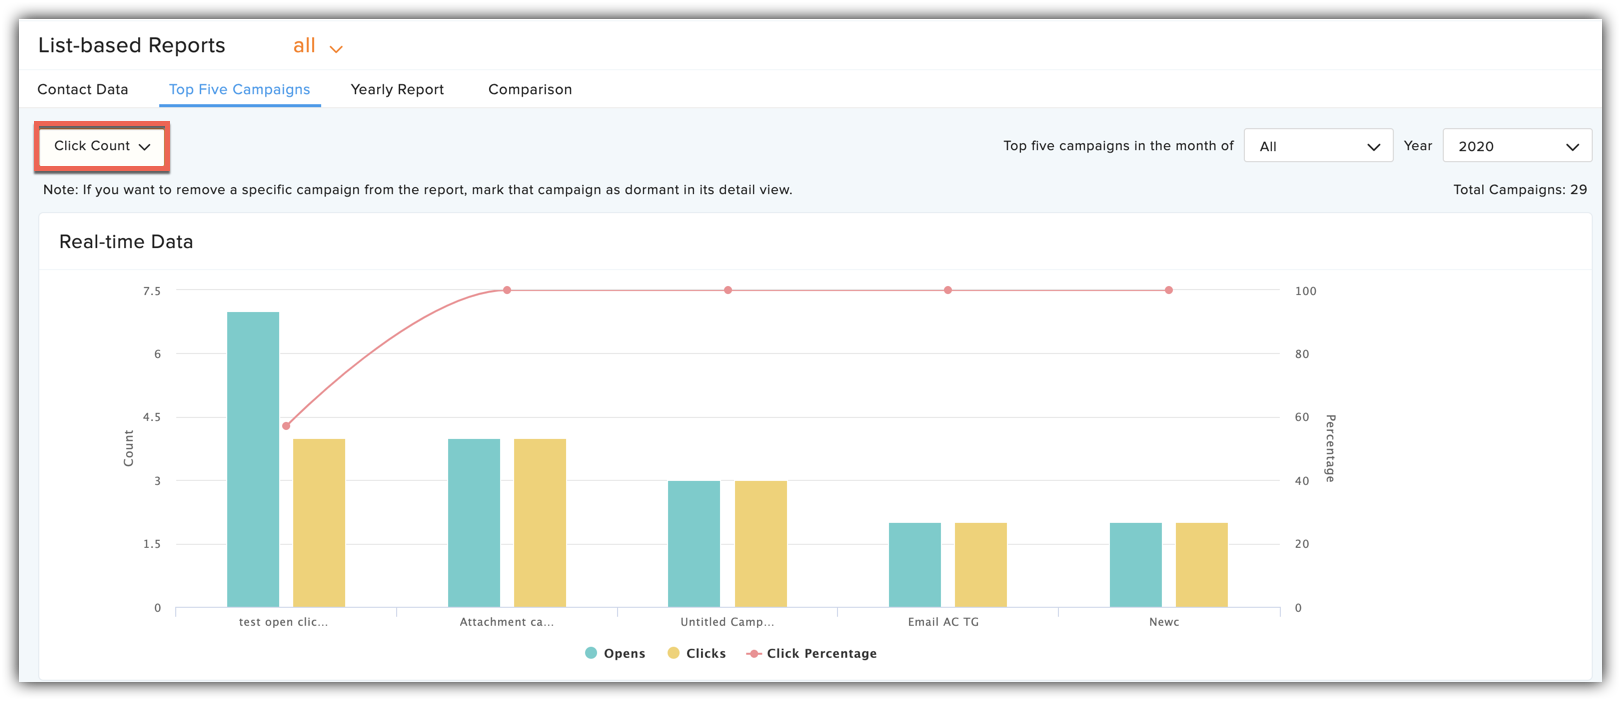Select the teal bar for Untitled Camp...

click(x=694, y=544)
